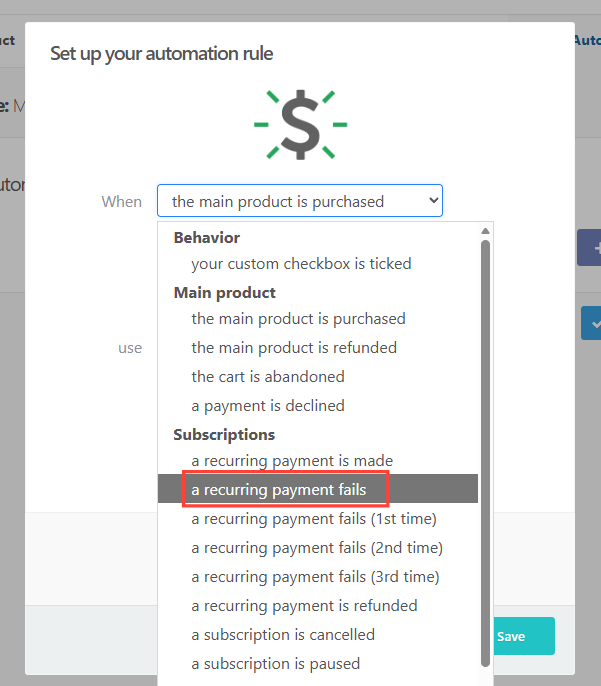The width and height of the screenshot is (601, 686).
Task: Select 'a recurring payment fails (2nd time)'
Action: (x=317, y=548)
